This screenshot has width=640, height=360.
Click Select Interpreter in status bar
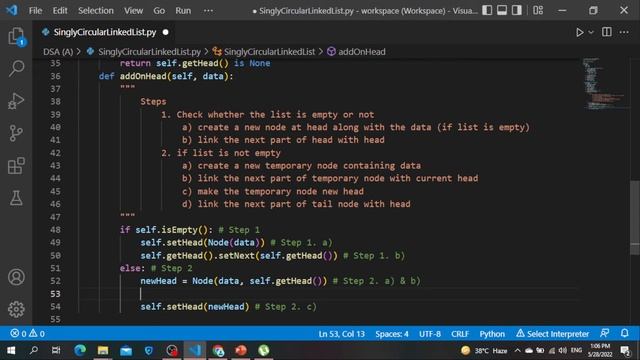(553, 334)
